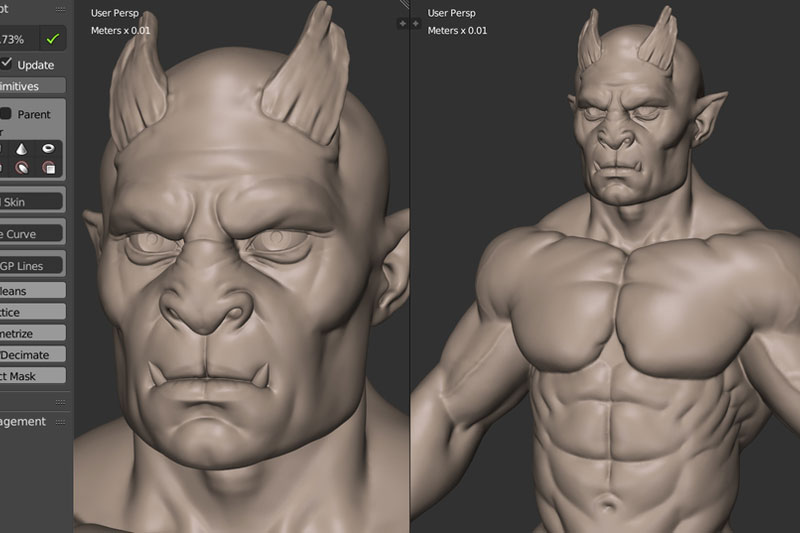
Task: Click the red-ringed ellipsoid primitive icon
Action: [x=21, y=168]
